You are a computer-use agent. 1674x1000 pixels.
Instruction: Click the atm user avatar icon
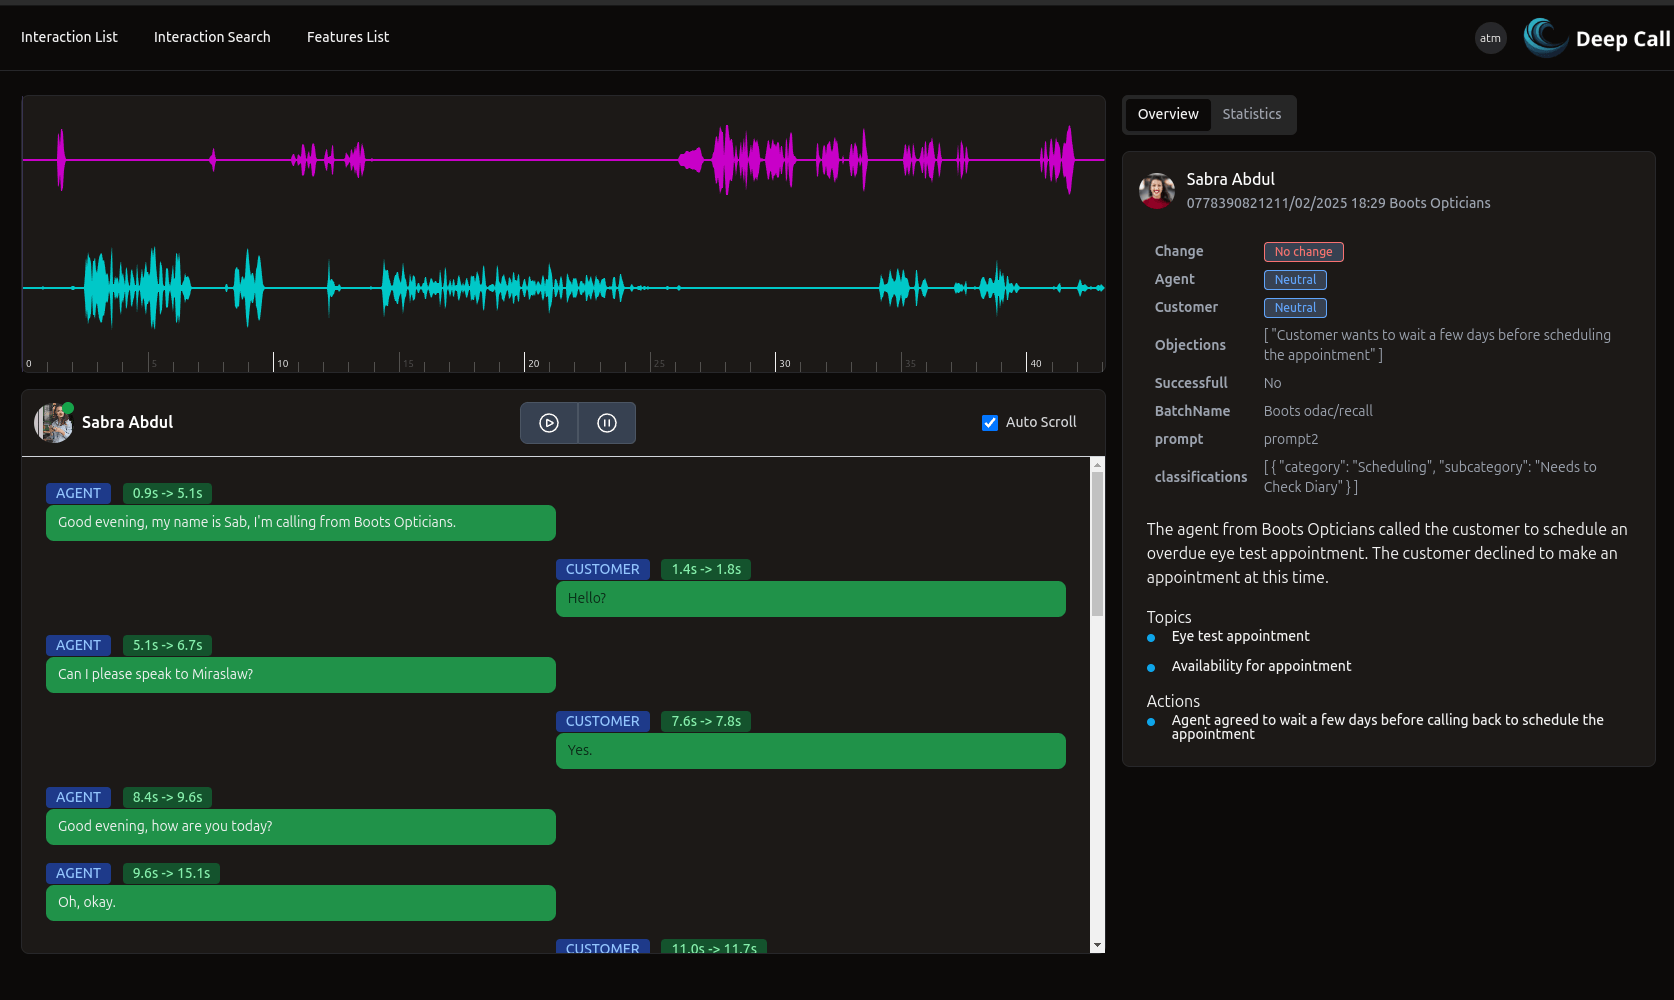[1490, 39]
